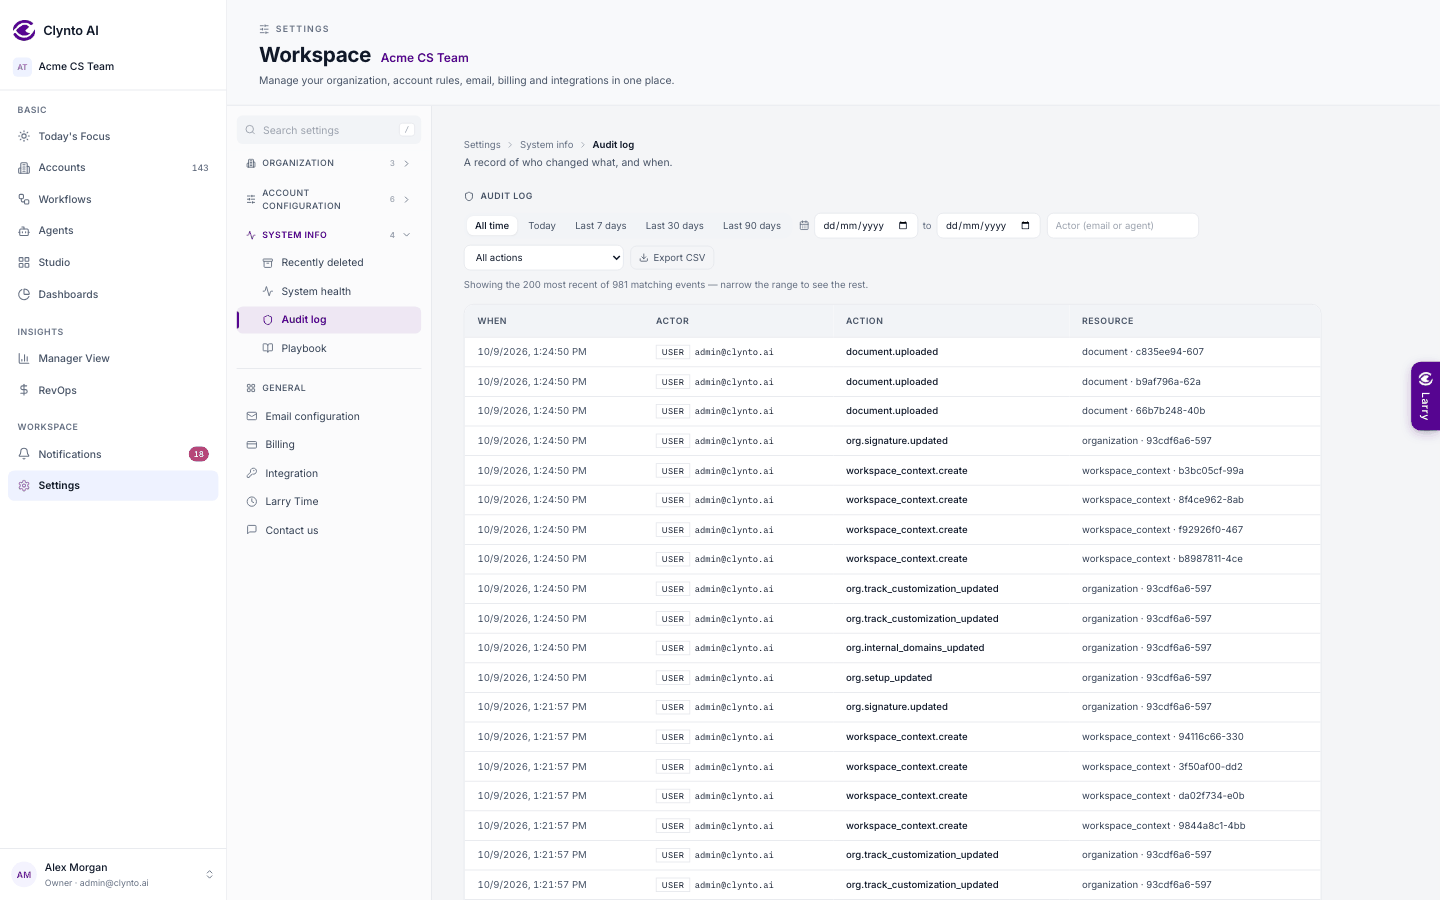
Task: Focus the Search settings box
Action: point(329,130)
